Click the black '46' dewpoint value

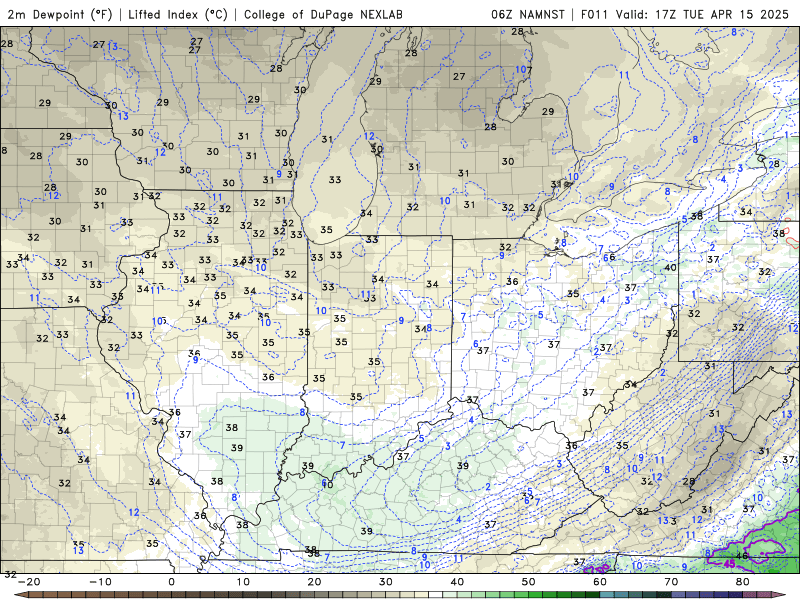(742, 556)
